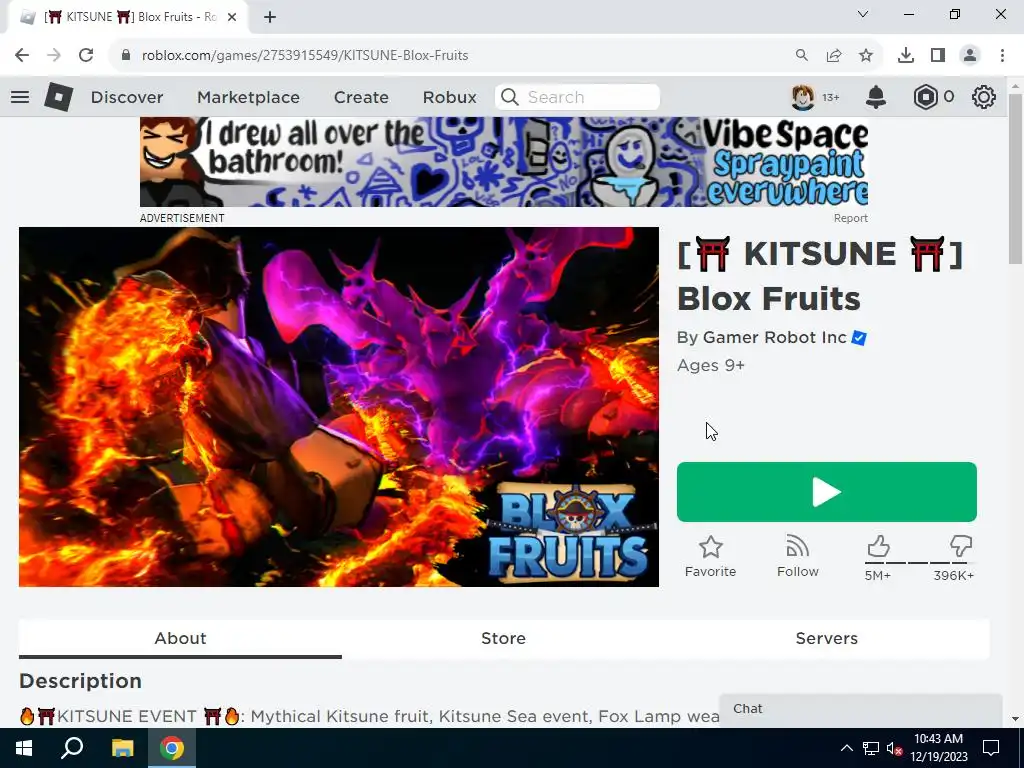
Task: Select the KITSUNE Blox Fruits browser tab
Action: 127,17
